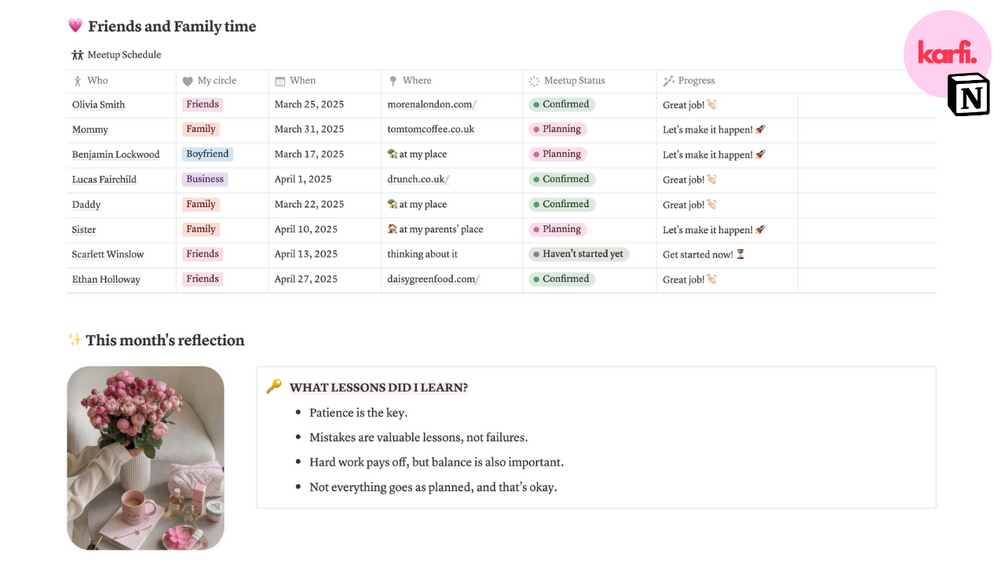Open morenalondon.com/ link
1005x565 pixels.
tap(432, 105)
